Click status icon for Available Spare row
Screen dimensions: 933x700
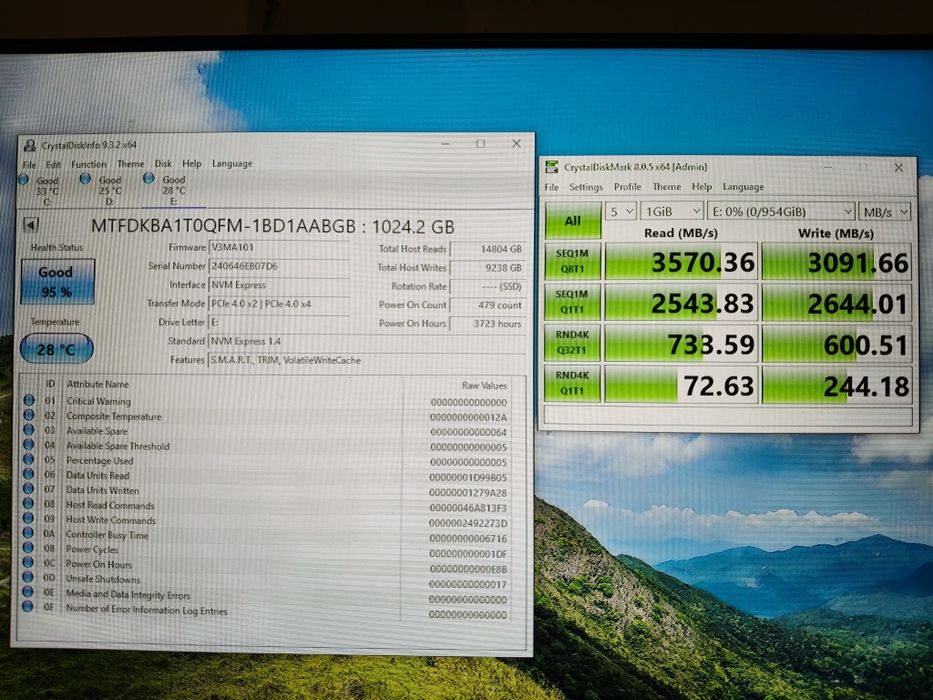(29, 430)
